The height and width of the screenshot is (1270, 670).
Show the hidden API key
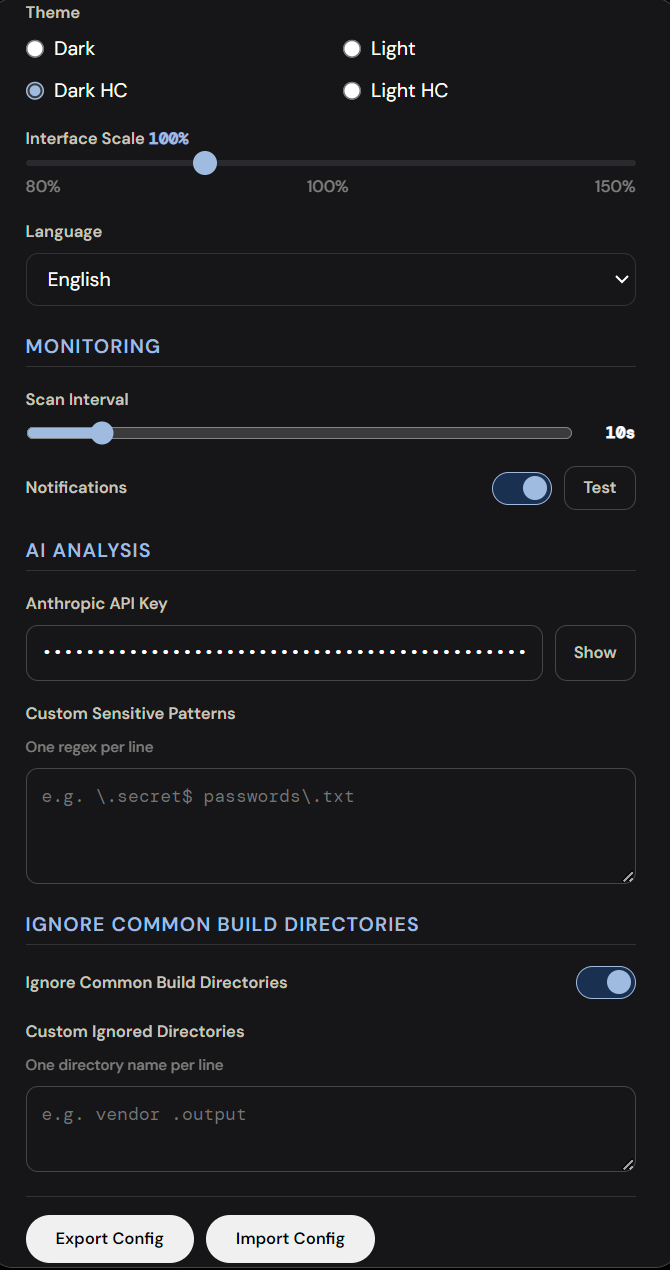595,653
